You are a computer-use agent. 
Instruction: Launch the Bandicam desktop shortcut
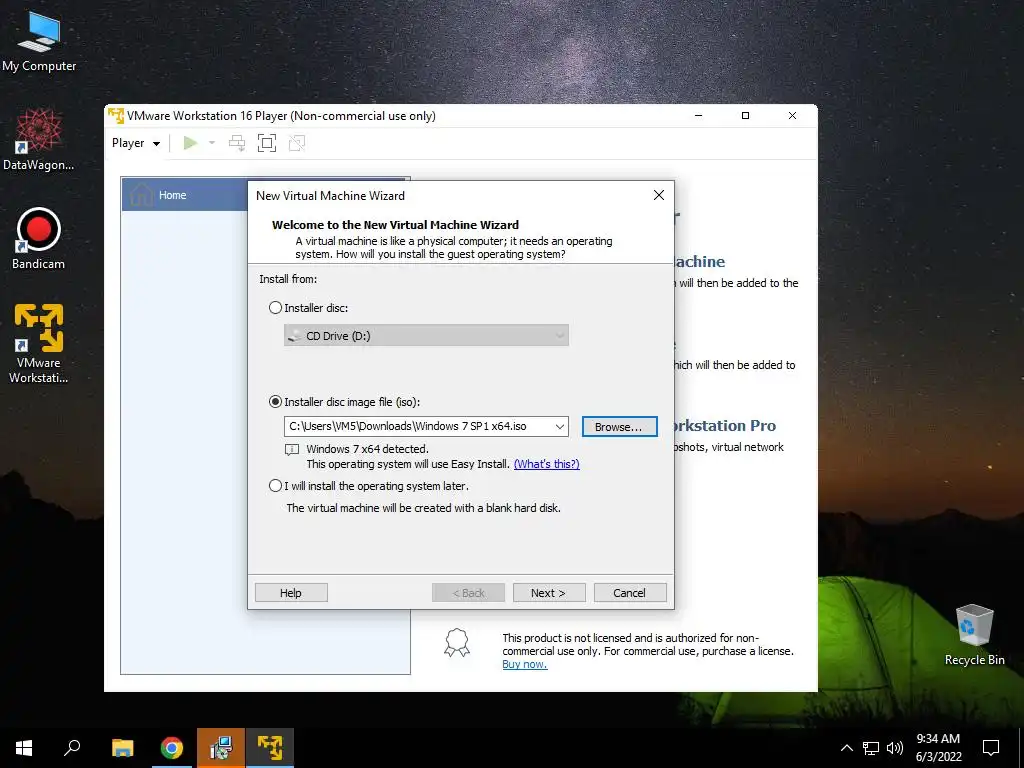tap(39, 239)
